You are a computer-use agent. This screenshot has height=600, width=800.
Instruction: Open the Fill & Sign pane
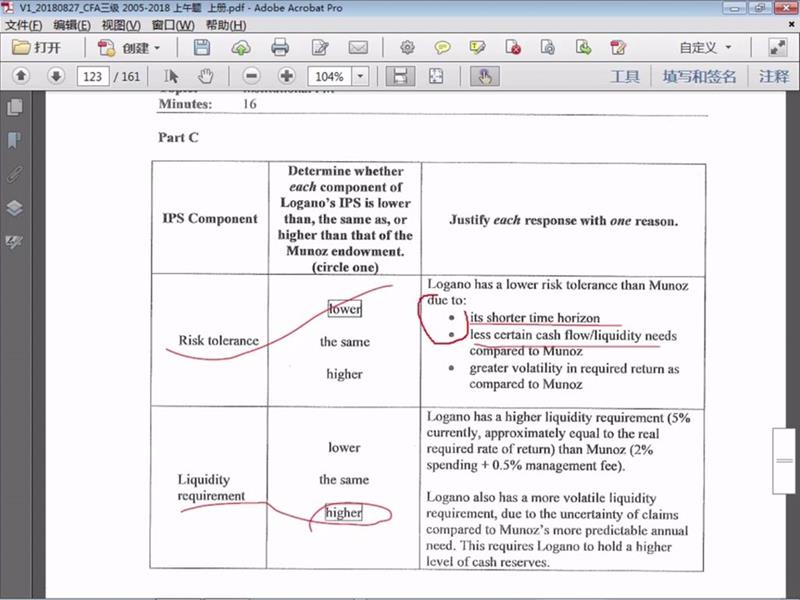[699, 77]
